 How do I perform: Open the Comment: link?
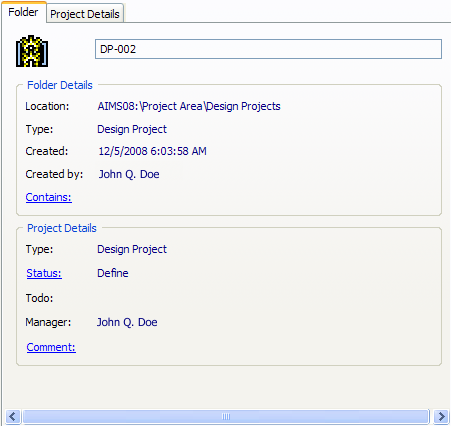point(51,347)
